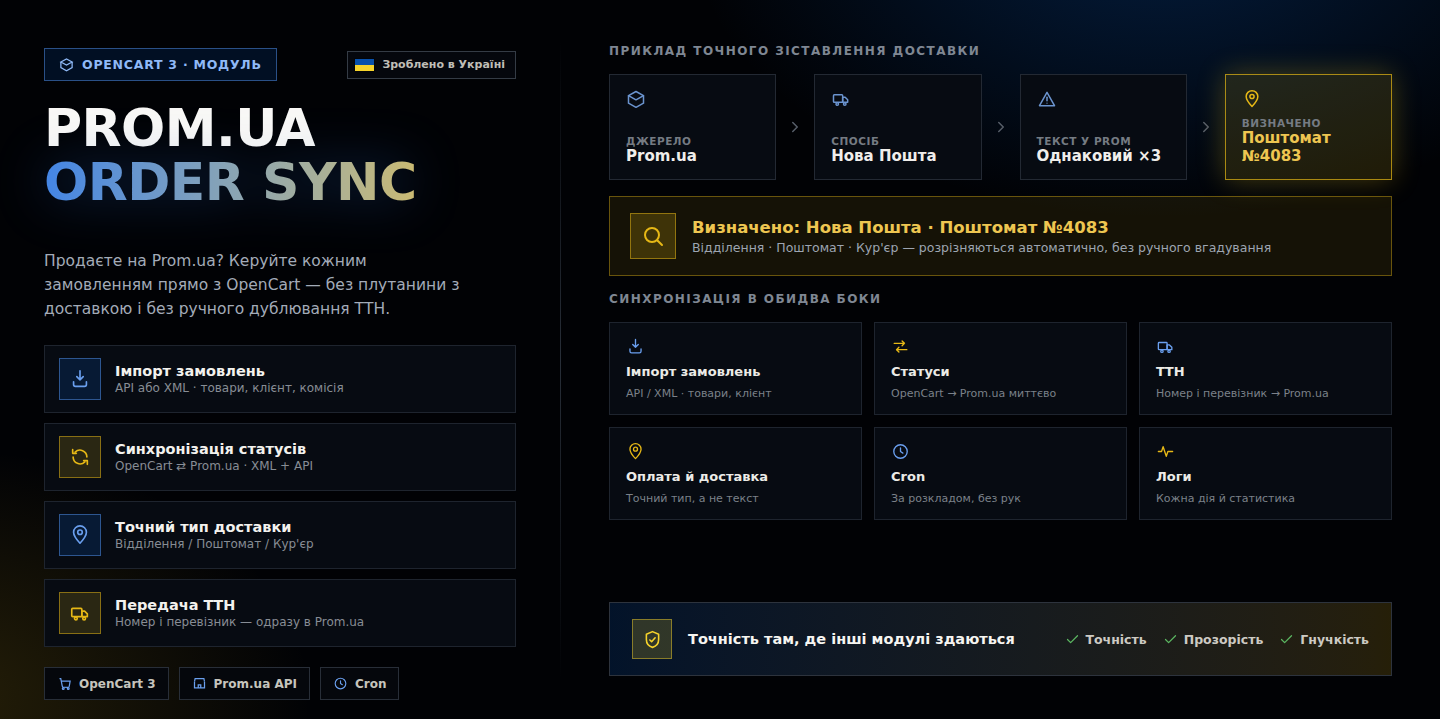
Task: Click heading Приклад точного зіставлення доставки
Action: click(794, 51)
